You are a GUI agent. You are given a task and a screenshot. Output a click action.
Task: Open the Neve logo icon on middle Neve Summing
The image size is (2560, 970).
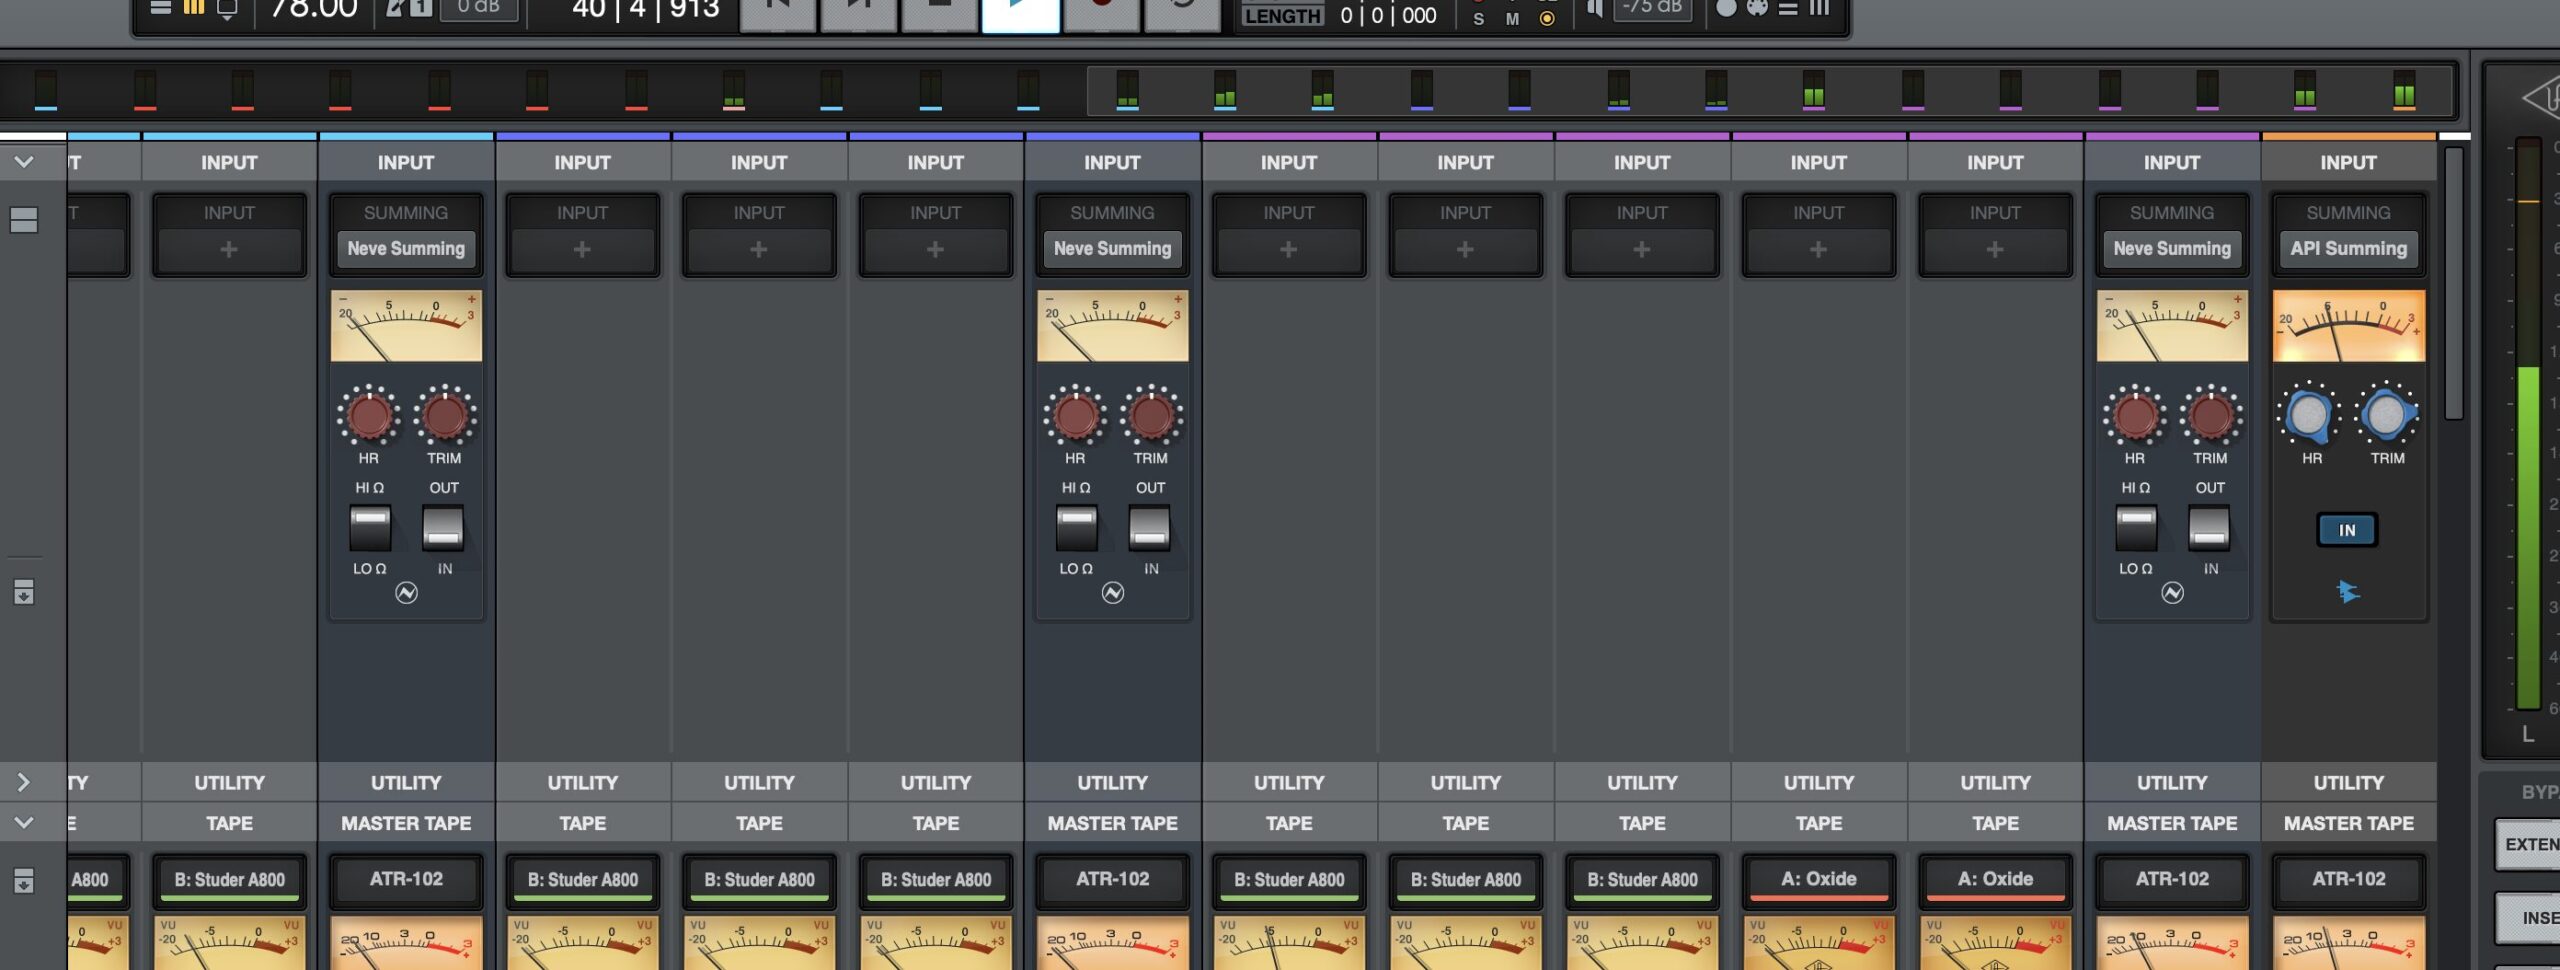click(x=1113, y=593)
